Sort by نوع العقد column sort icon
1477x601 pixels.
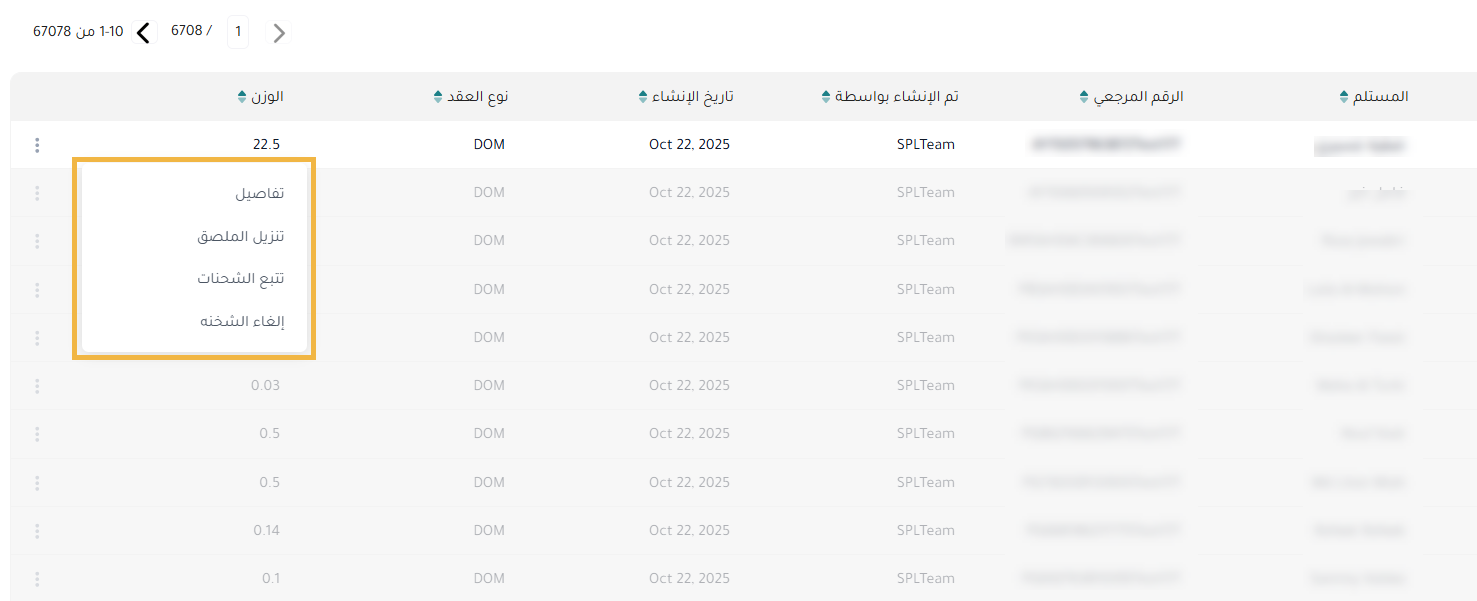[437, 97]
